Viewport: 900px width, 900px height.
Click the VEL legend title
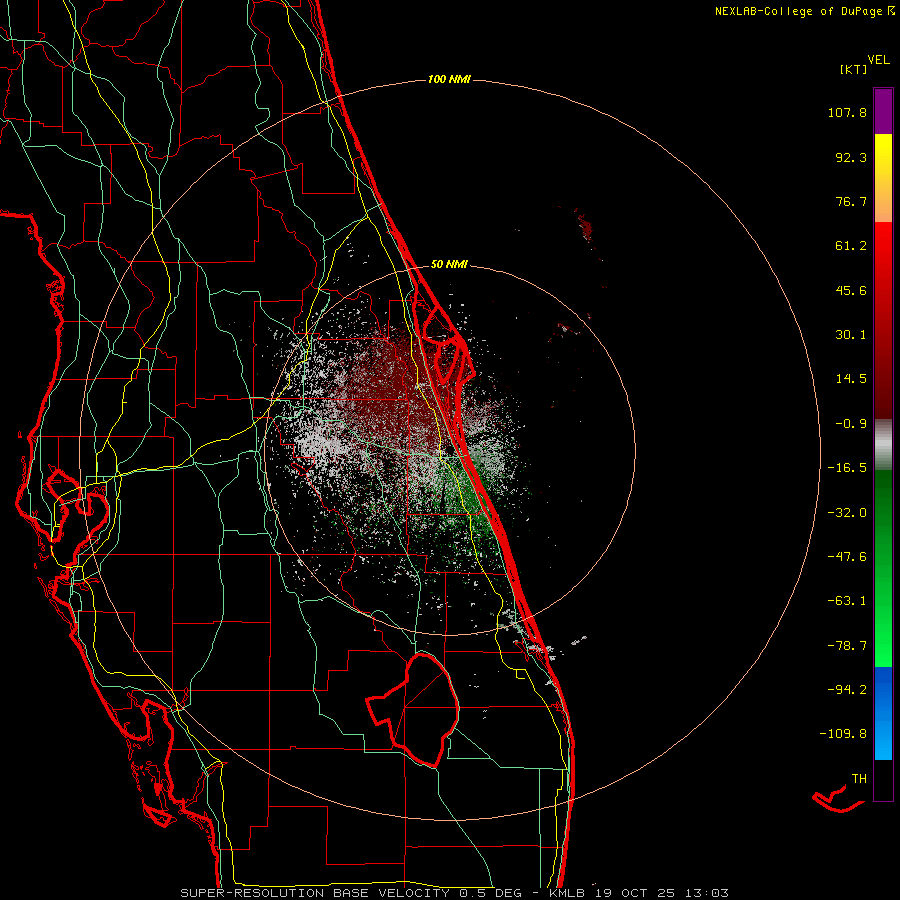point(878,59)
